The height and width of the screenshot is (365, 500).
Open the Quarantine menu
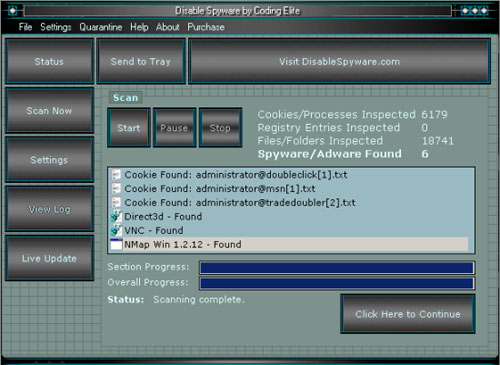pyautogui.click(x=101, y=27)
